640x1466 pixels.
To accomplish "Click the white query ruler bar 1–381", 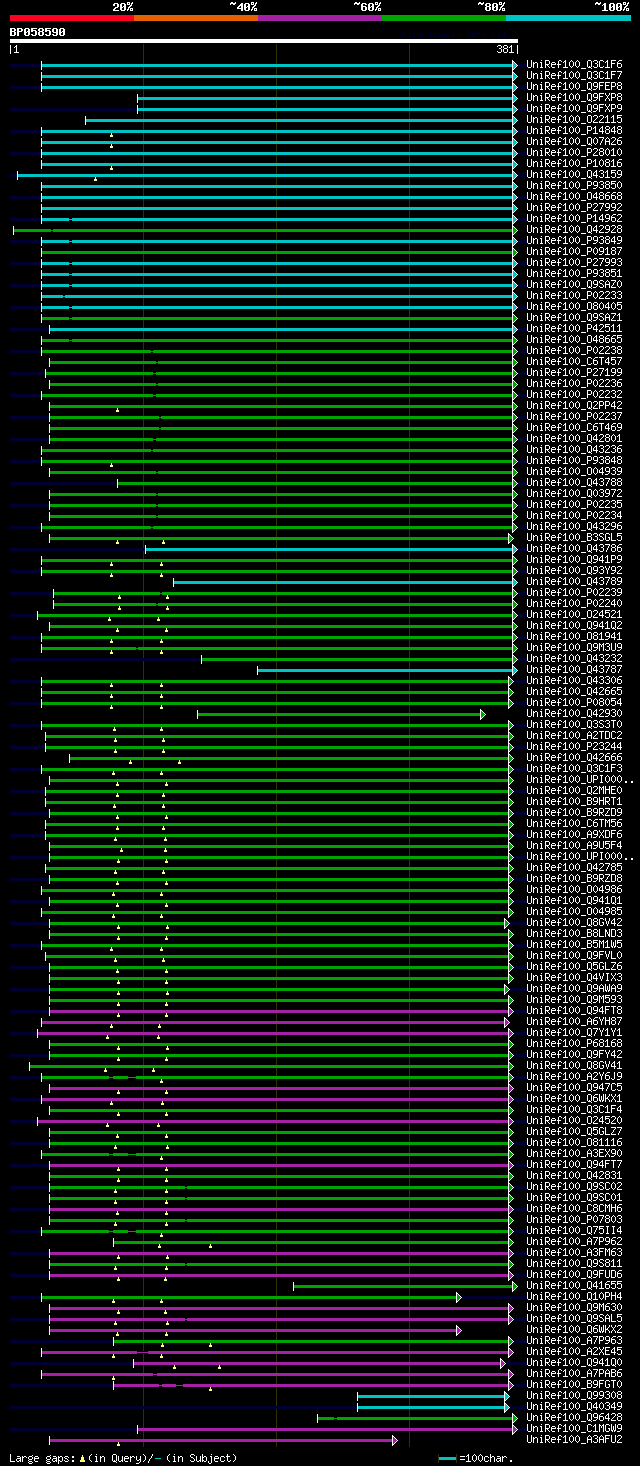I will (264, 41).
